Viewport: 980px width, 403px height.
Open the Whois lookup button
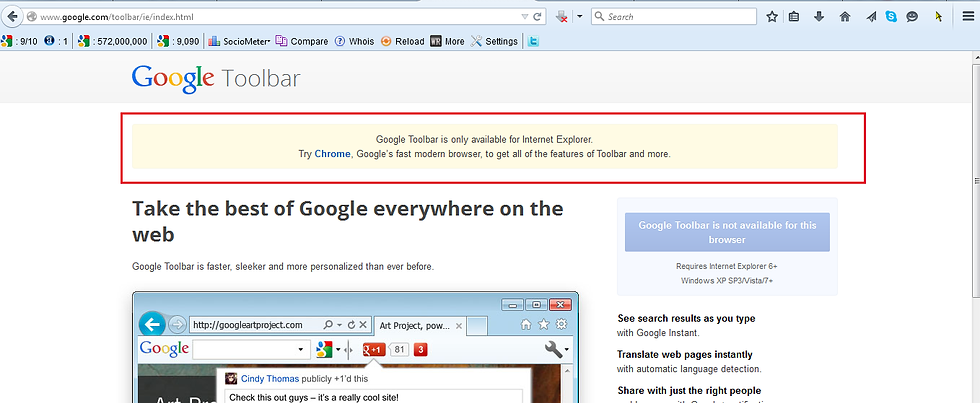tap(354, 41)
